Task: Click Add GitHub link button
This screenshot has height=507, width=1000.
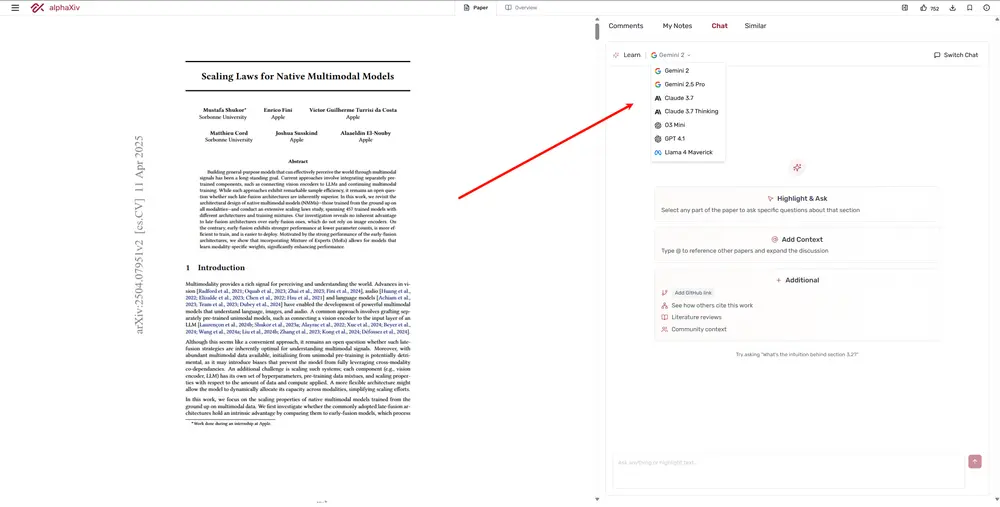Action: click(693, 293)
